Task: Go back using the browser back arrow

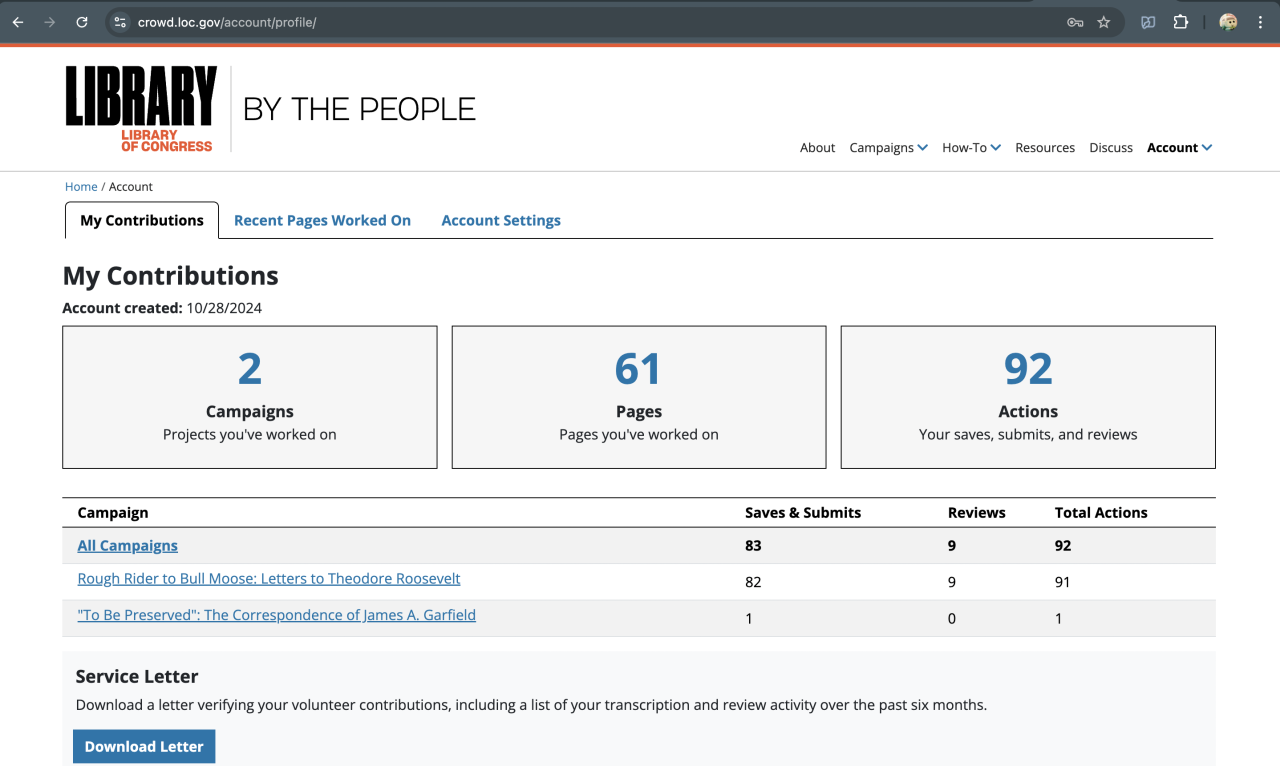Action: (x=18, y=22)
